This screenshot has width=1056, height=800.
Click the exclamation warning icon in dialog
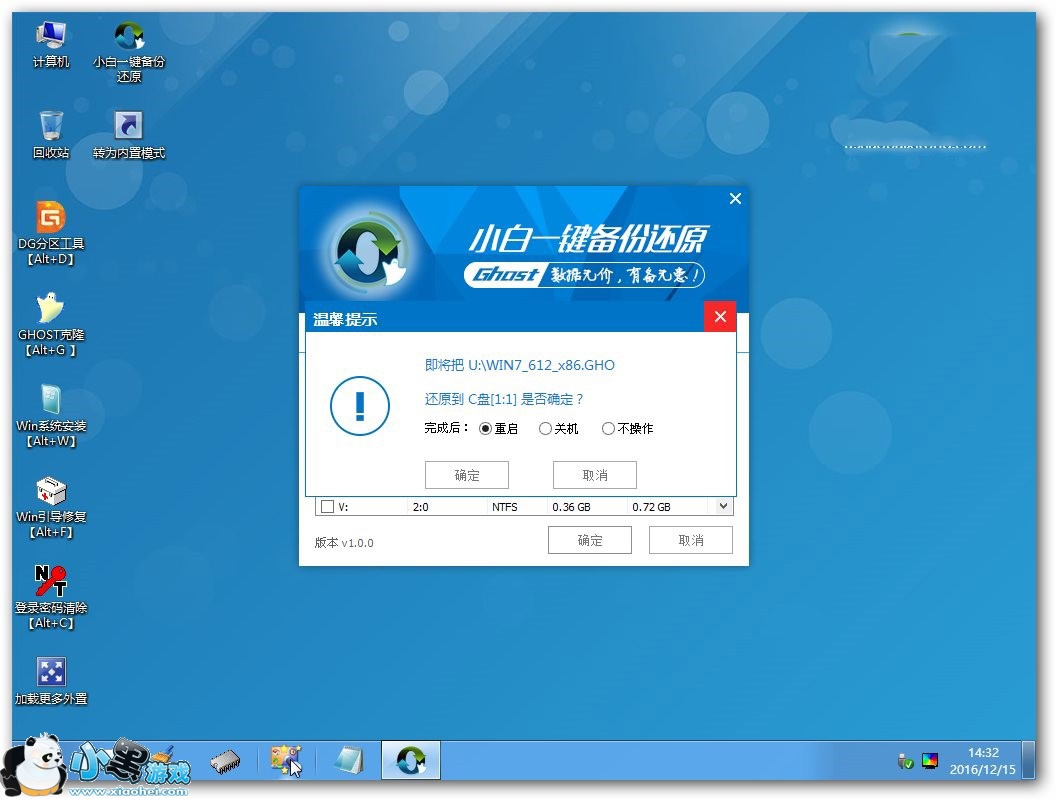click(360, 406)
